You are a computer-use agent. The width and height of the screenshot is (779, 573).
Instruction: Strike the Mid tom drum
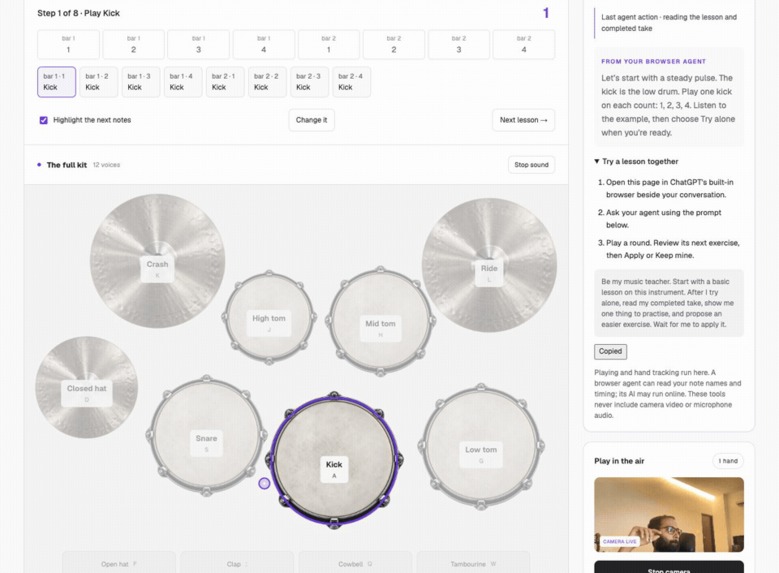(381, 322)
